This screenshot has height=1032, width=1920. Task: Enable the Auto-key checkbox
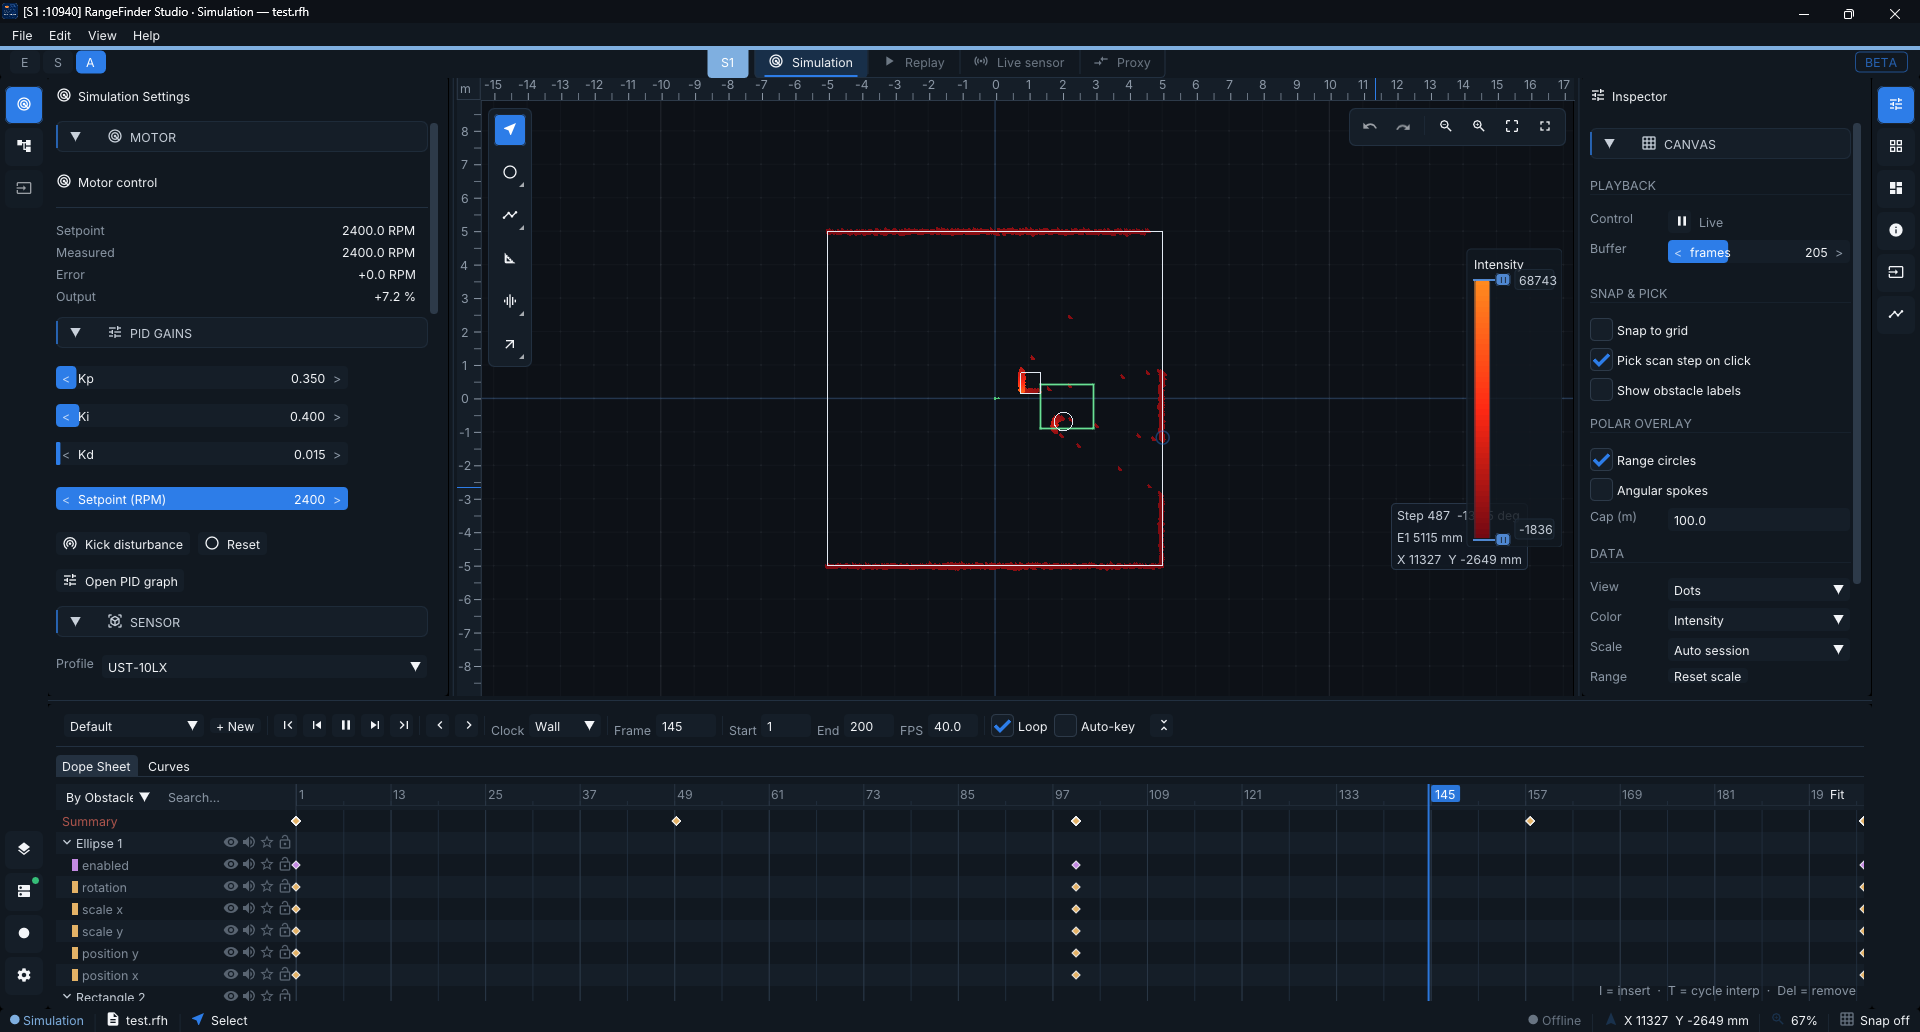click(1066, 726)
